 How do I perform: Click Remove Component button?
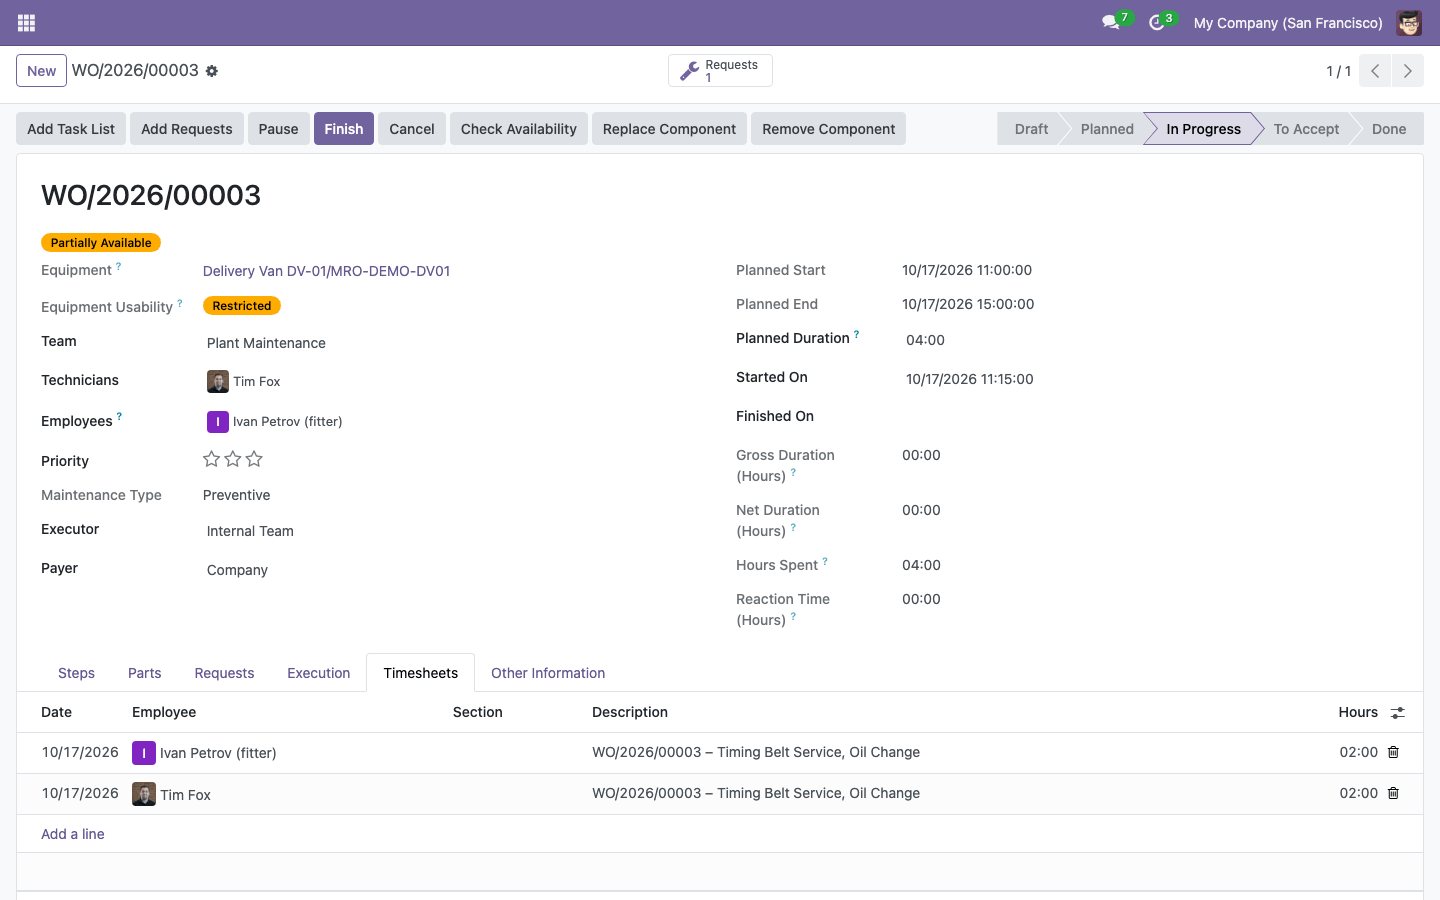pos(829,129)
